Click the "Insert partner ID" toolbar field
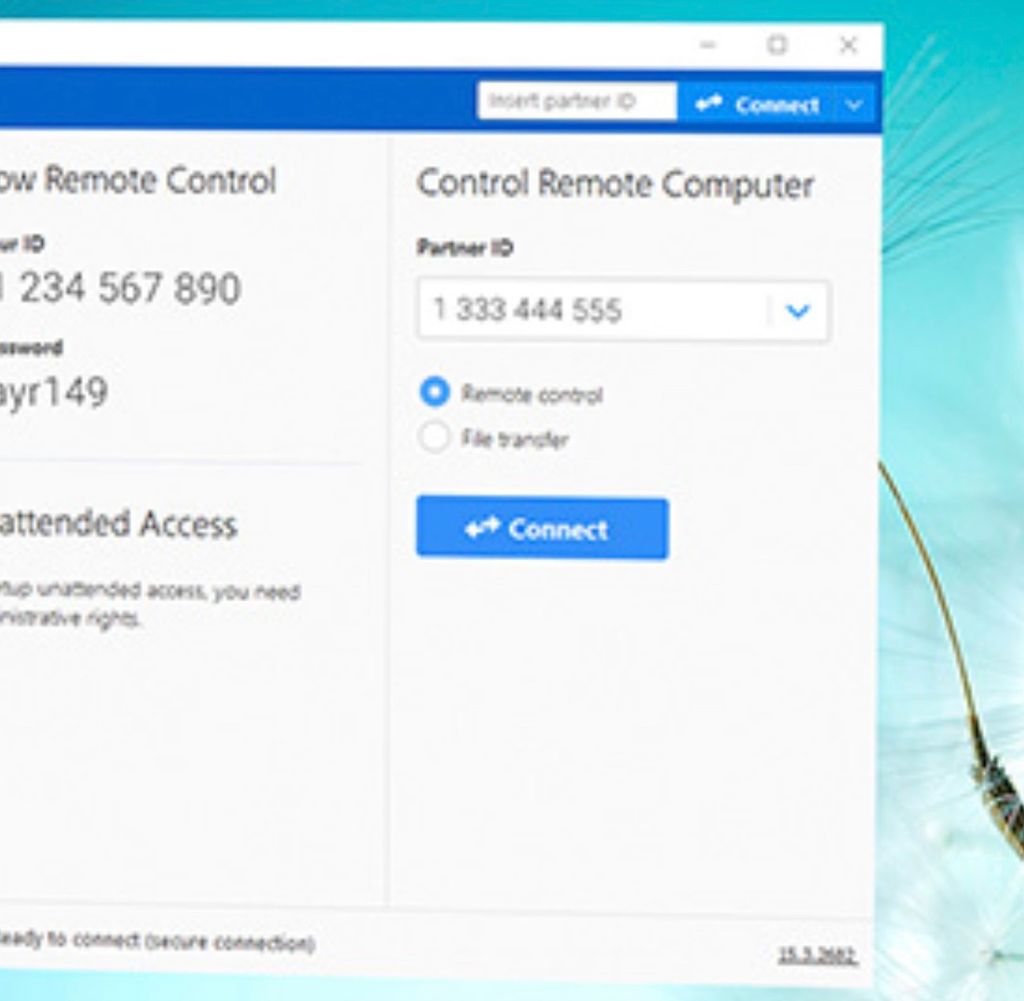 click(x=576, y=102)
